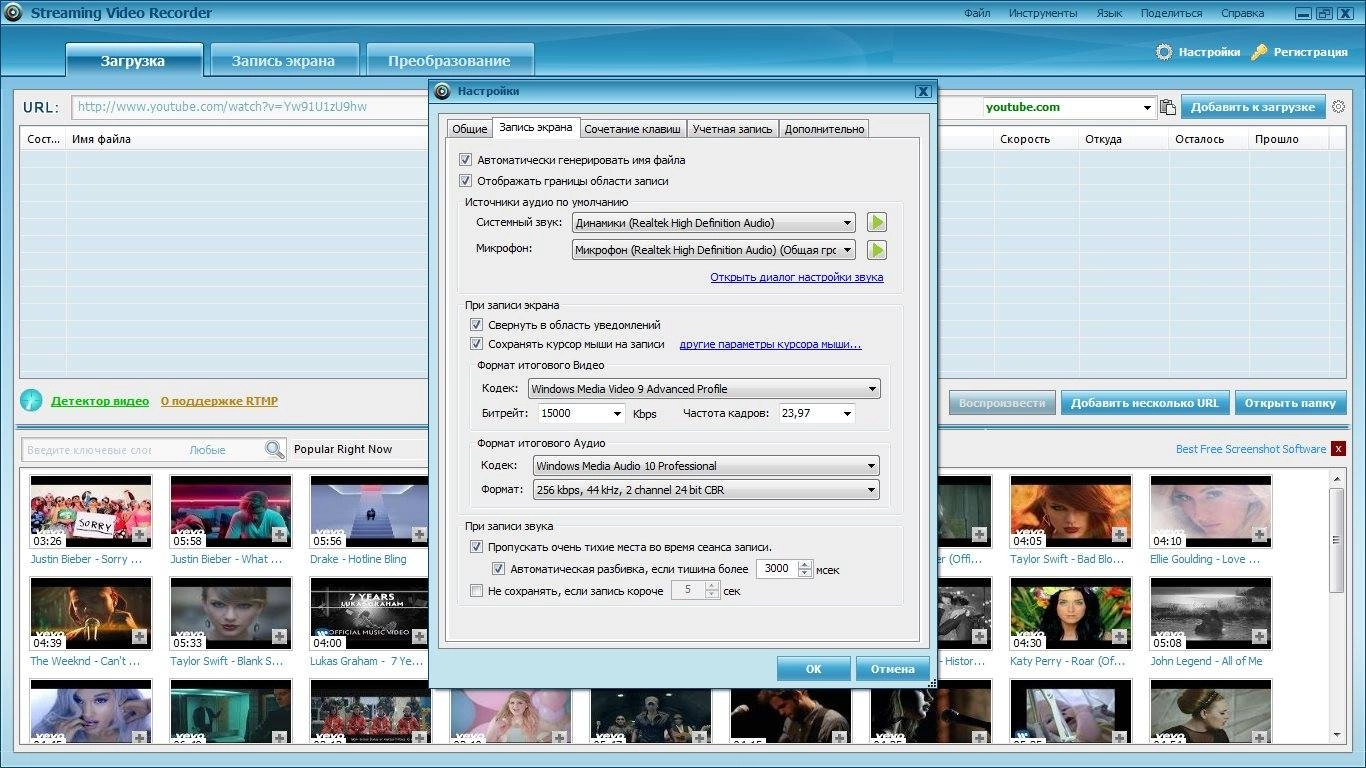Open the Преобразование main tab
This screenshot has width=1366, height=768.
point(449,60)
